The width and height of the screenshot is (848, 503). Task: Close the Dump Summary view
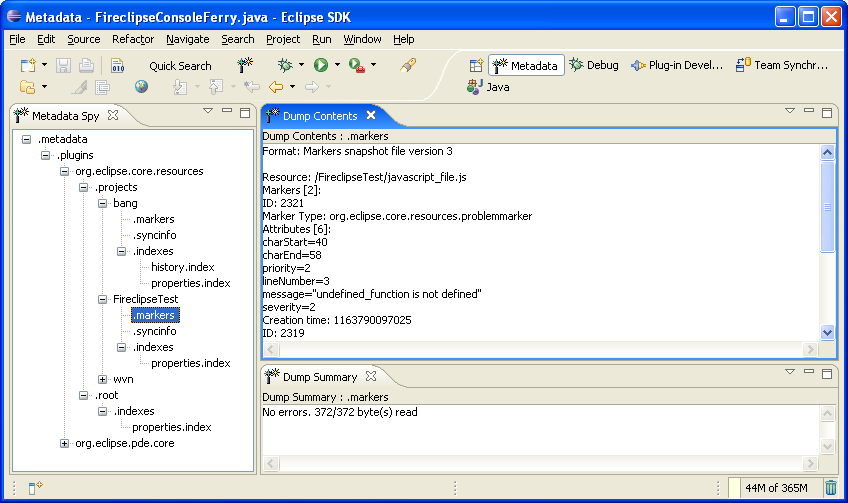370,376
